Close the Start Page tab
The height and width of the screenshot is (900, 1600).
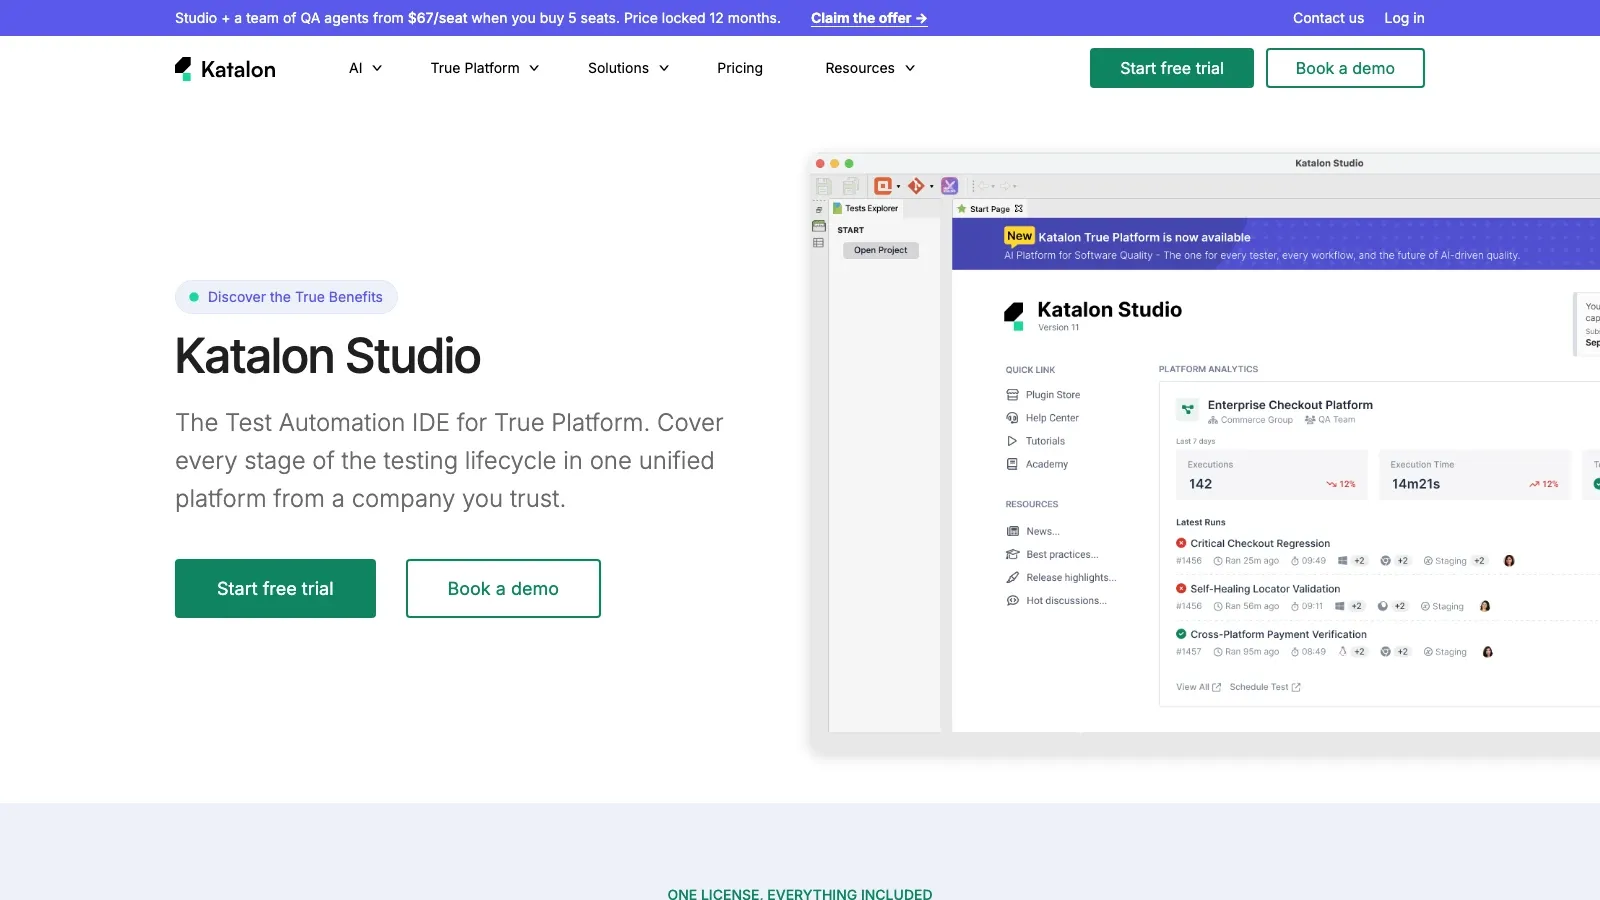pos(1019,209)
